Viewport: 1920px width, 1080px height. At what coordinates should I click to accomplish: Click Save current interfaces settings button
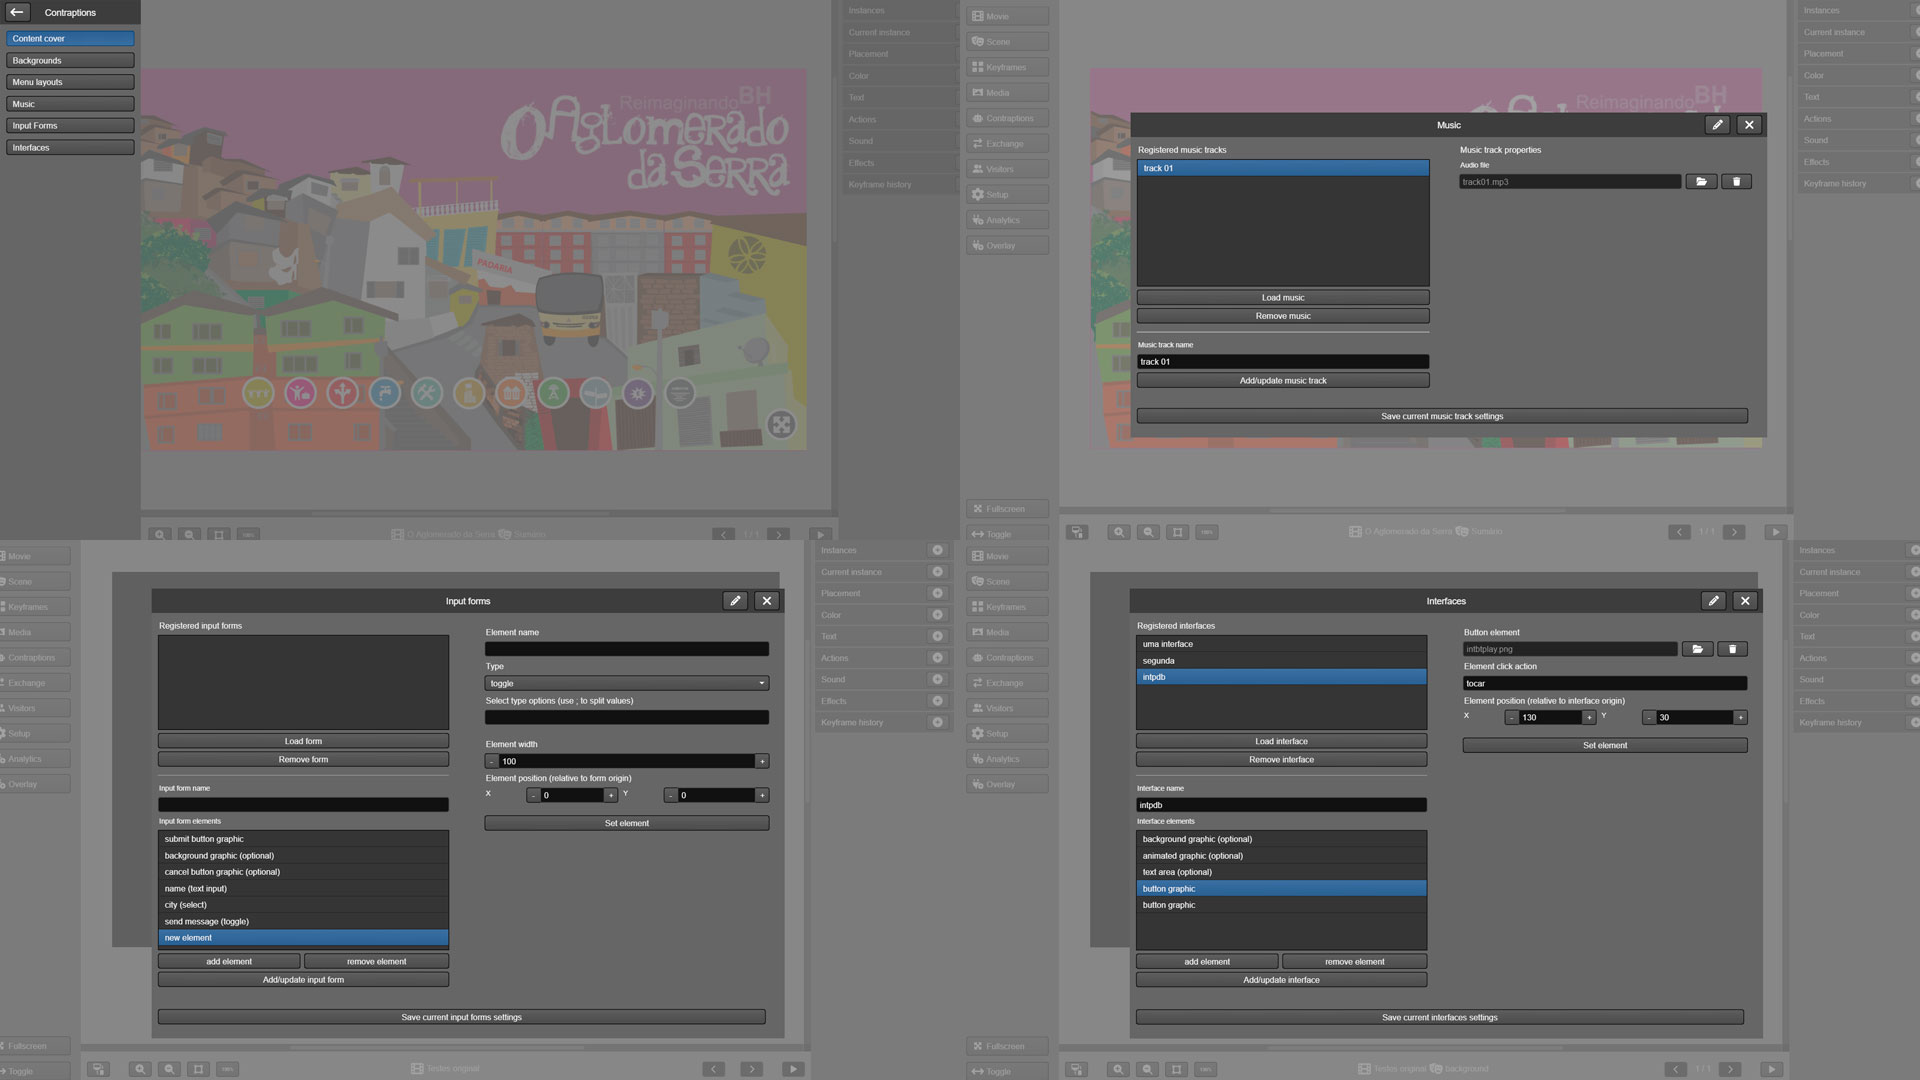coord(1439,1017)
